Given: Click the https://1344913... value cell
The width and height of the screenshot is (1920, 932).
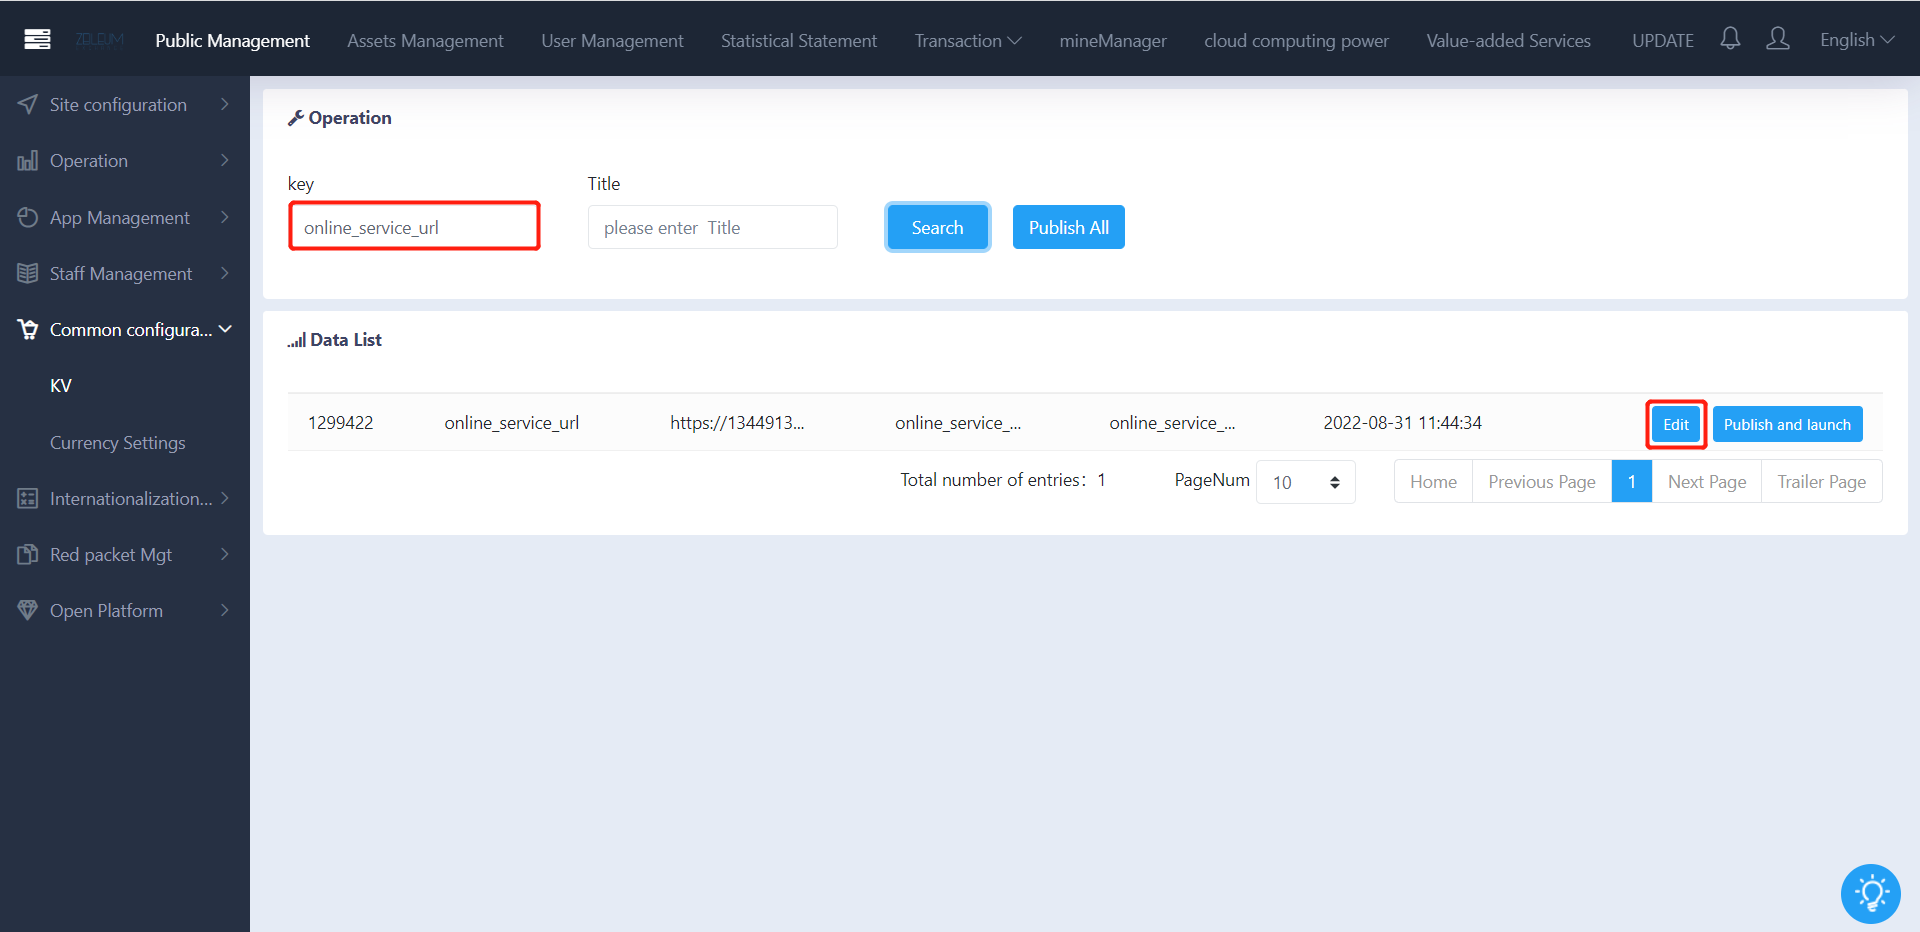Looking at the screenshot, I should [x=737, y=423].
